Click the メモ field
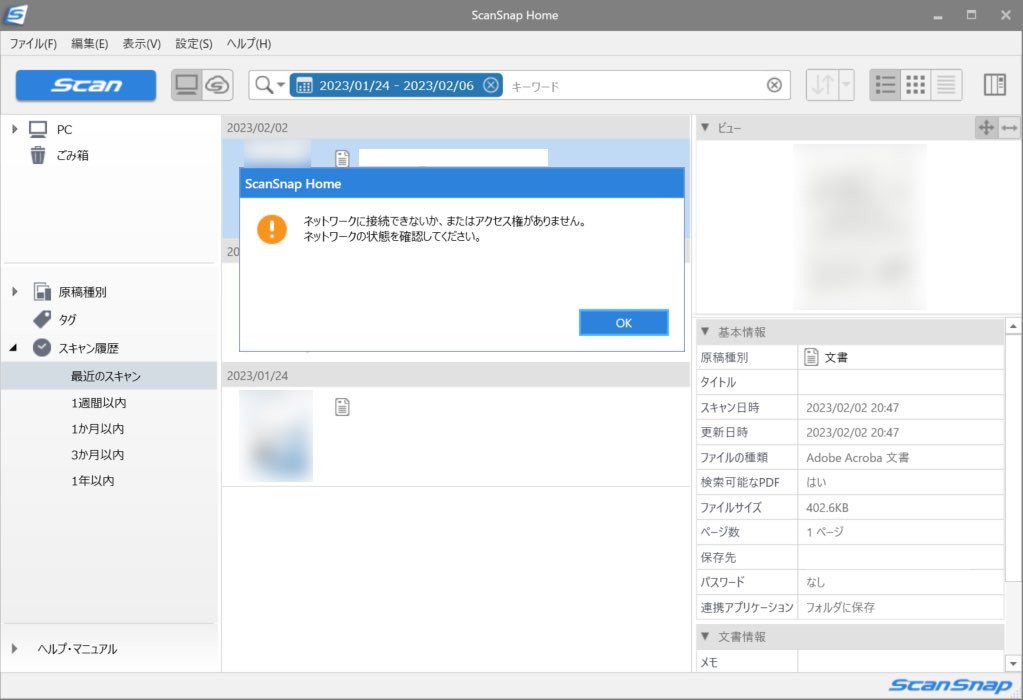Screen dimensions: 1023x700 pos(900,661)
